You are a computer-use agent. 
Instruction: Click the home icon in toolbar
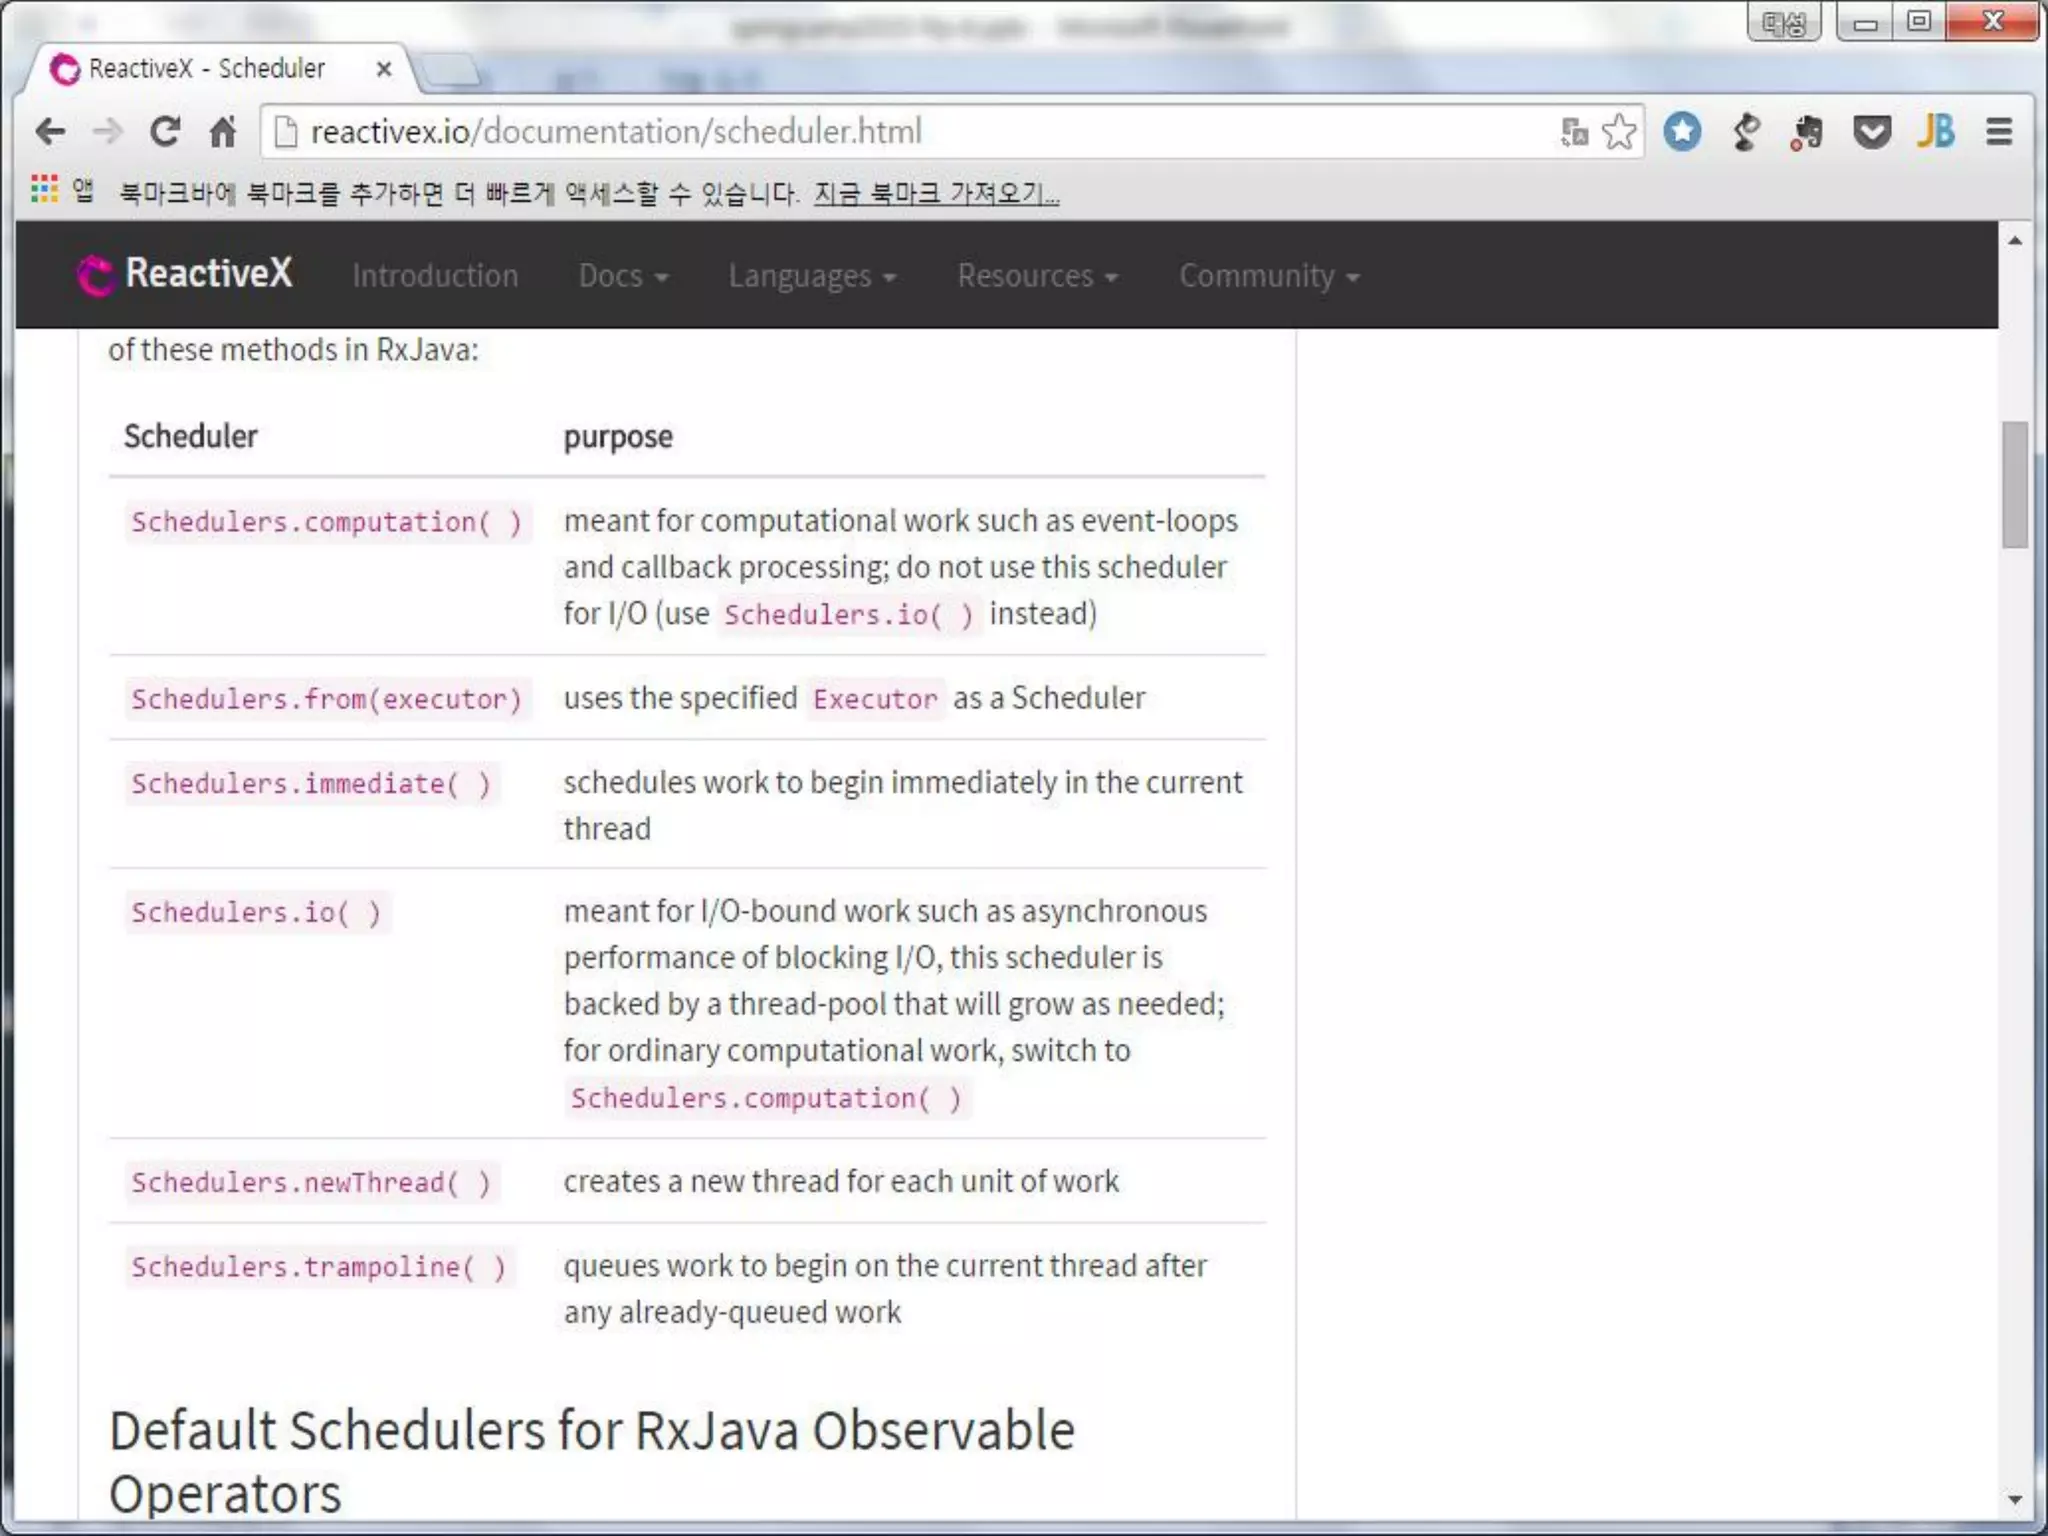point(222,131)
